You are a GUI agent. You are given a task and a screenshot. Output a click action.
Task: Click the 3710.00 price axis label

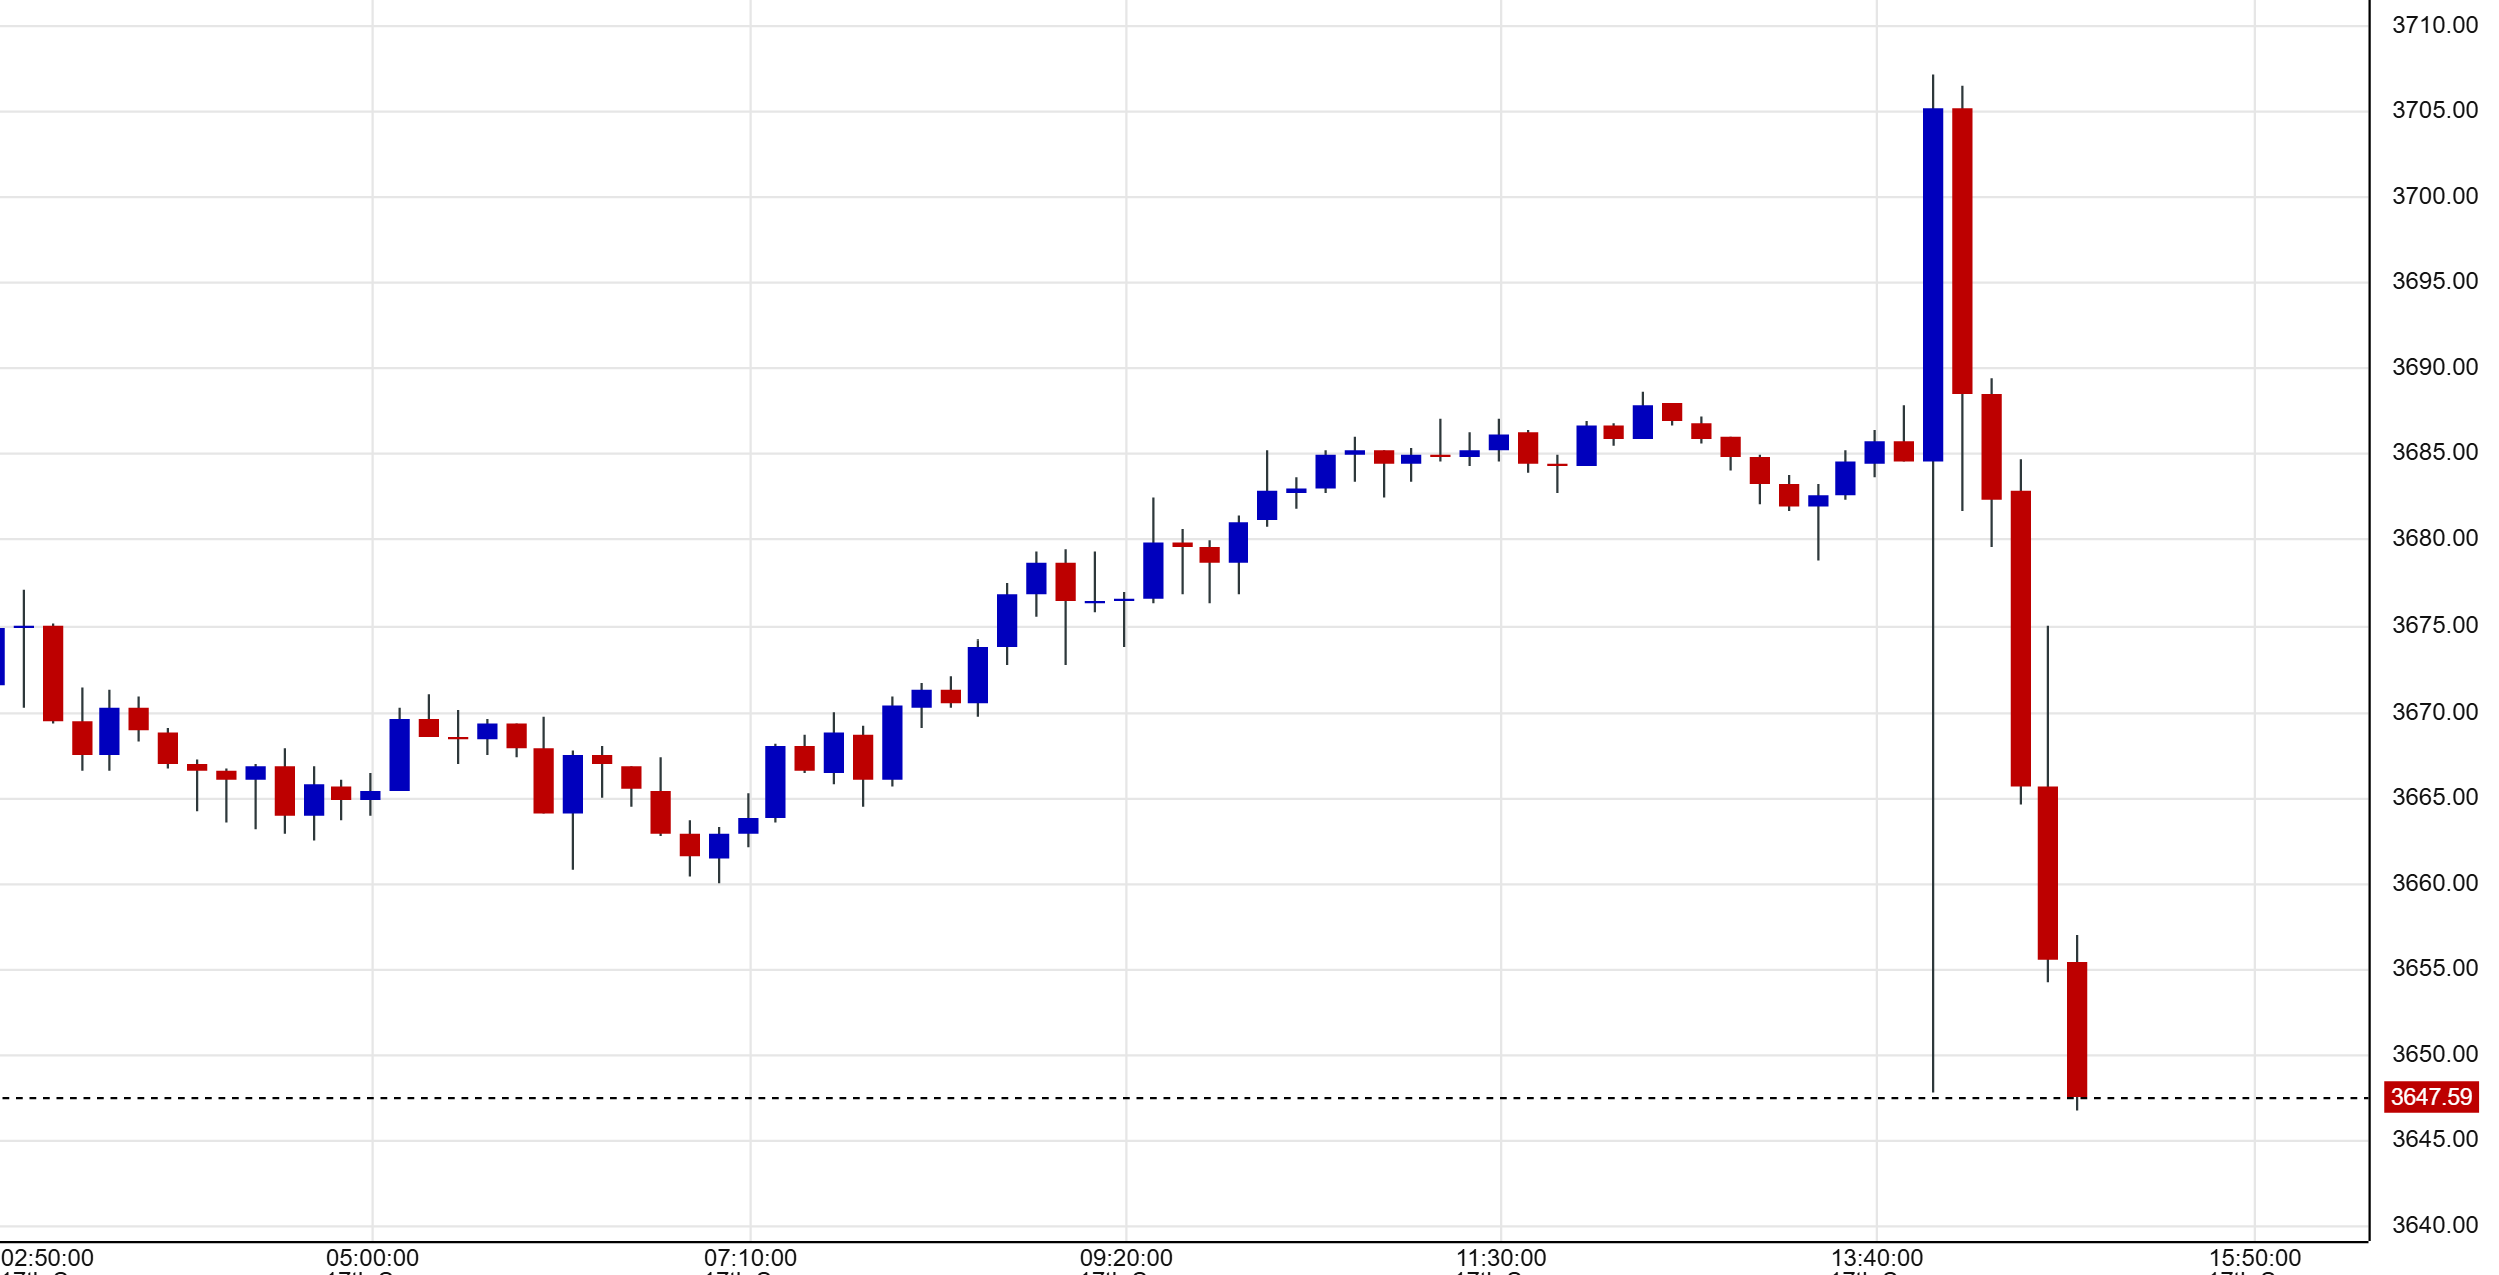(2434, 25)
